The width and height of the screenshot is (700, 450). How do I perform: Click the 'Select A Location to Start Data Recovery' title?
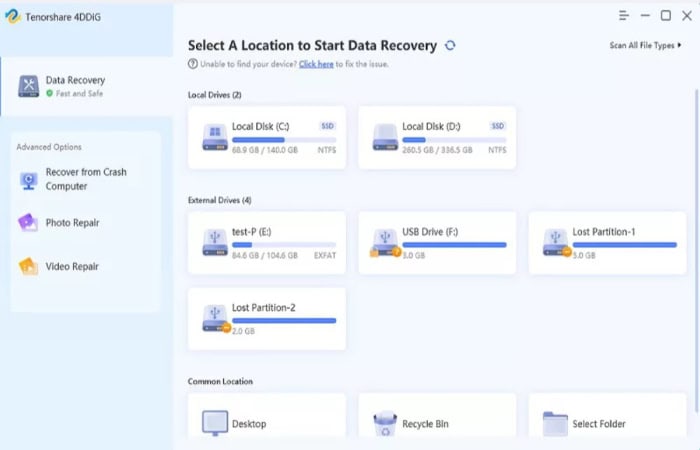[312, 46]
